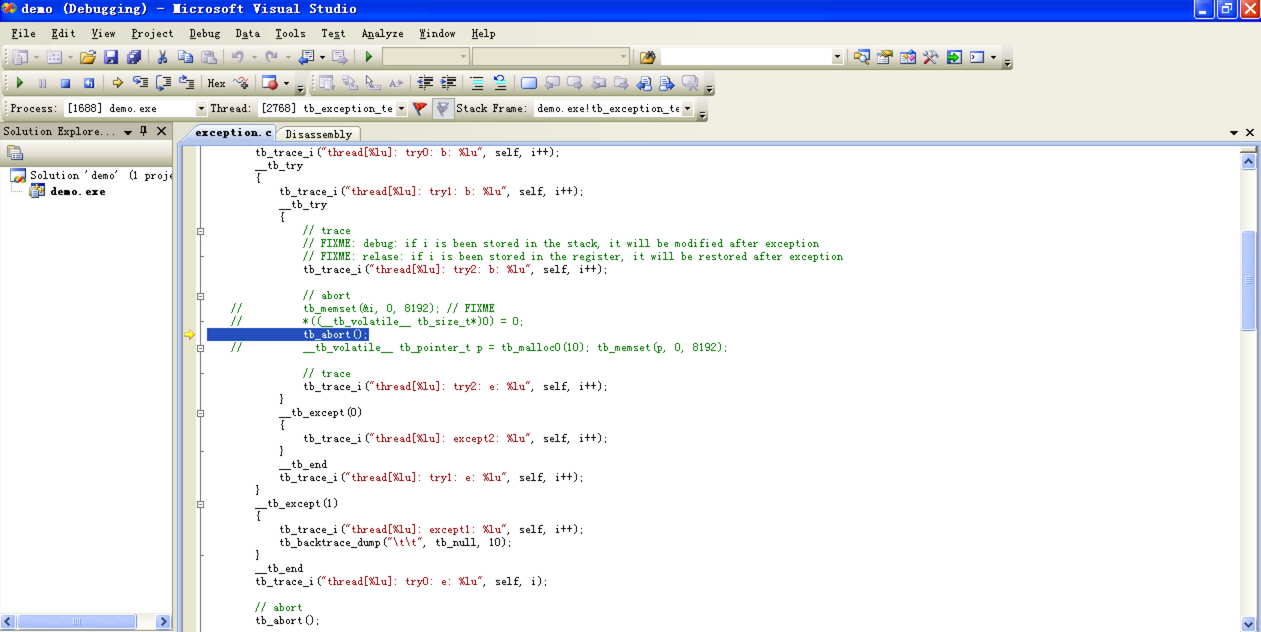Open the Edit menu
The image size is (1261, 632).
click(x=63, y=33)
